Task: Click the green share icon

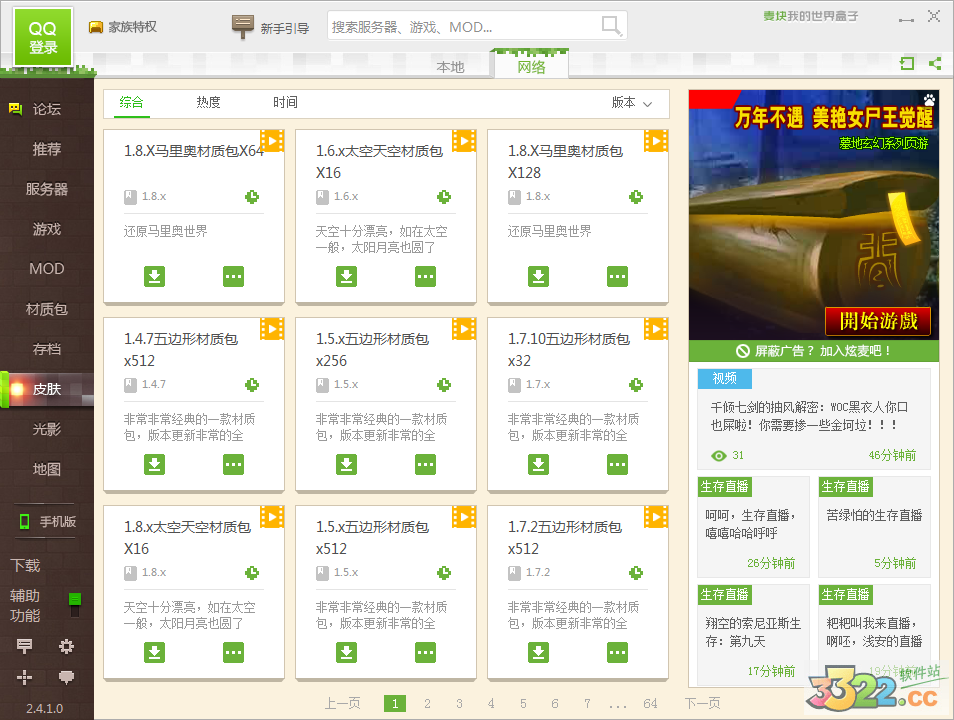Action: 935,63
